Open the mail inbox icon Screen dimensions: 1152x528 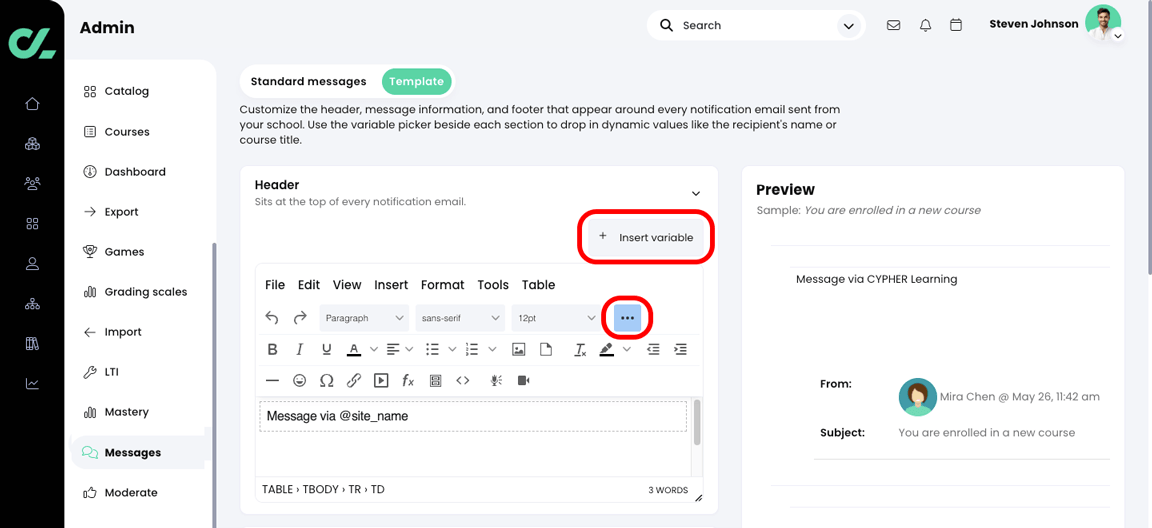coord(893,25)
